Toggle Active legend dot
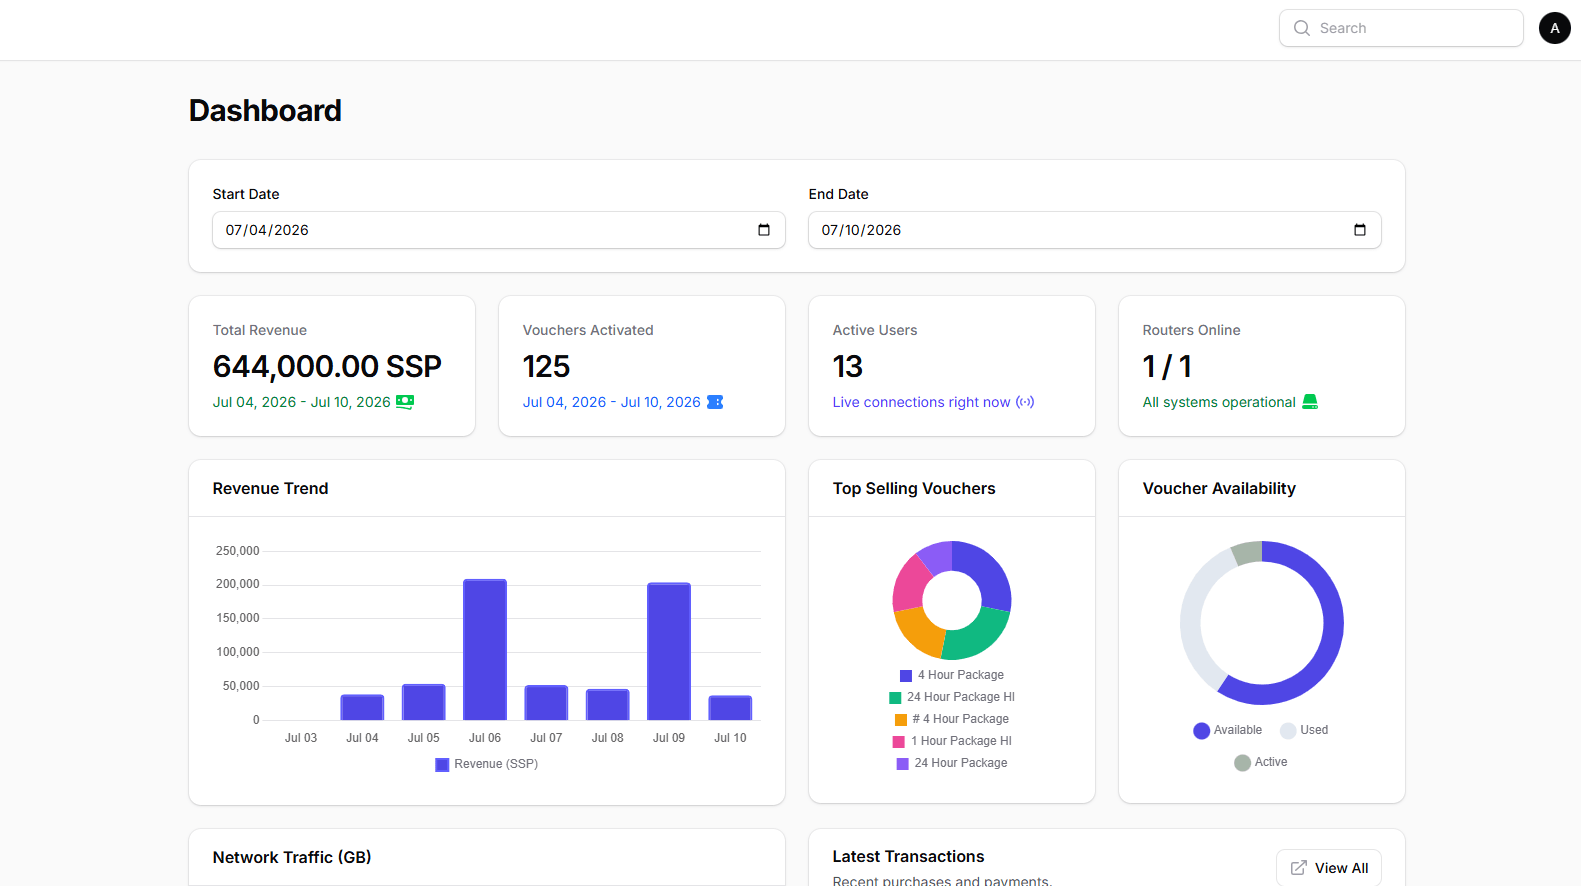Image resolution: width=1581 pixels, height=886 pixels. [1242, 763]
